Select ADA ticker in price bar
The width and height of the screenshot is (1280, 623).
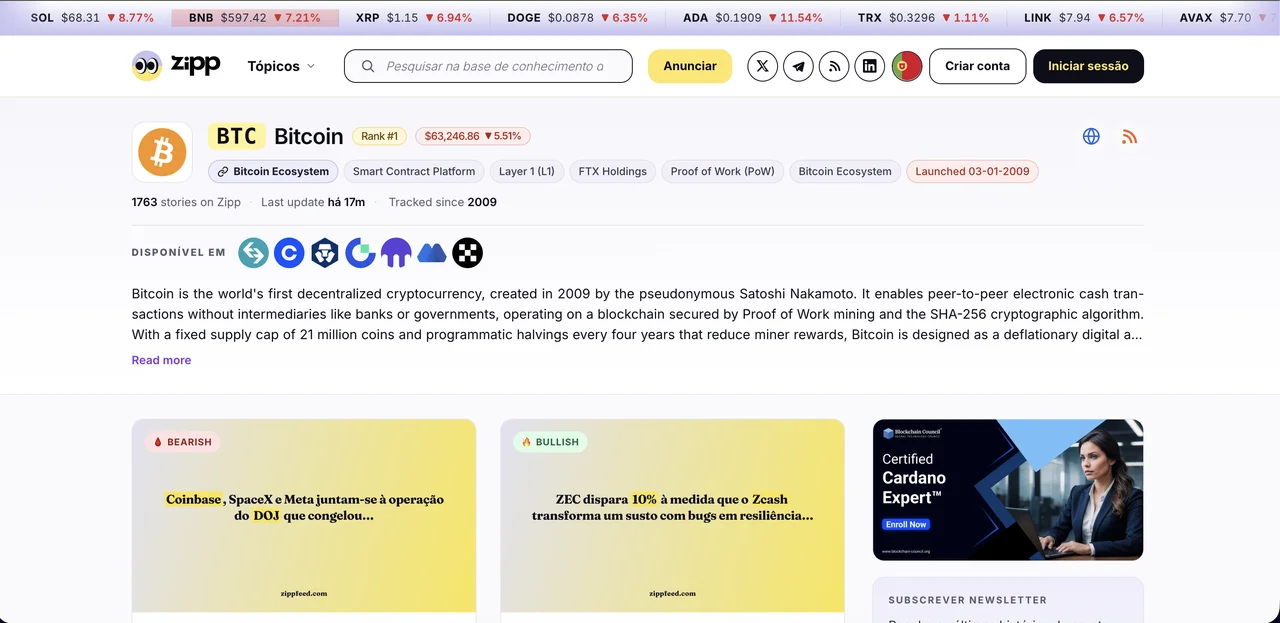[753, 18]
